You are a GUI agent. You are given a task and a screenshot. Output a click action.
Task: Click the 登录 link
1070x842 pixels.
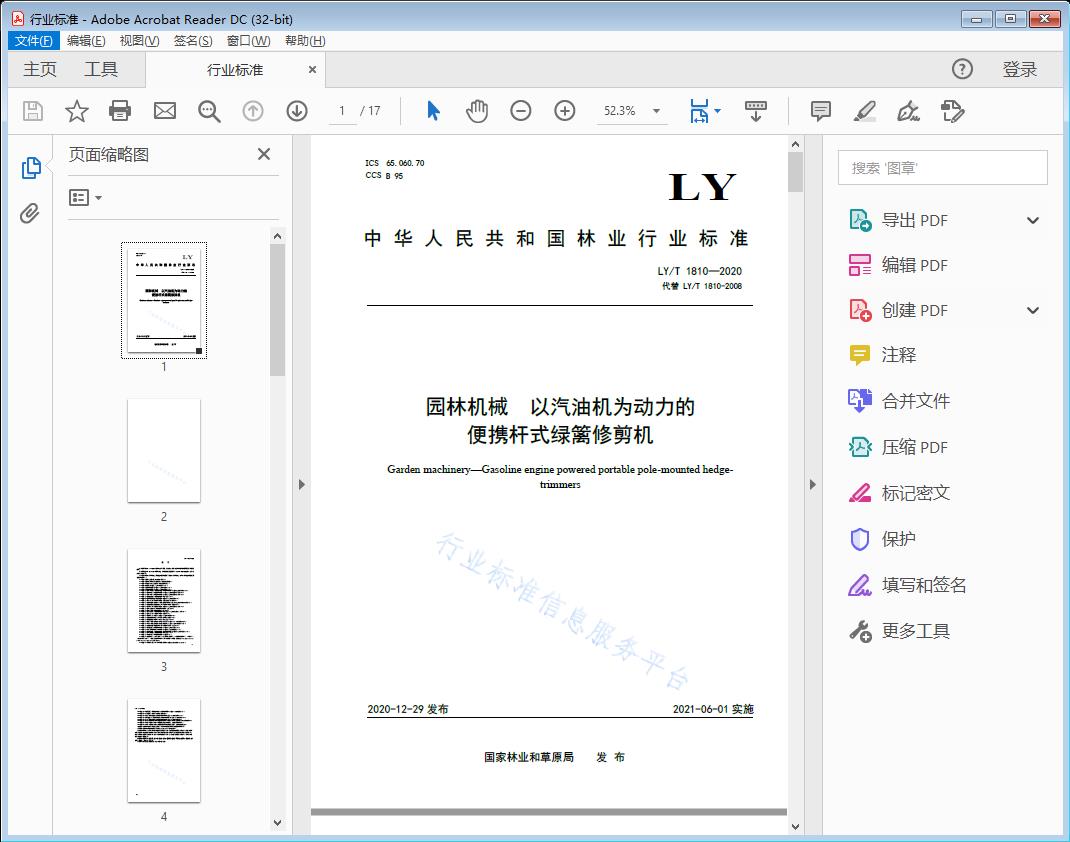1022,69
